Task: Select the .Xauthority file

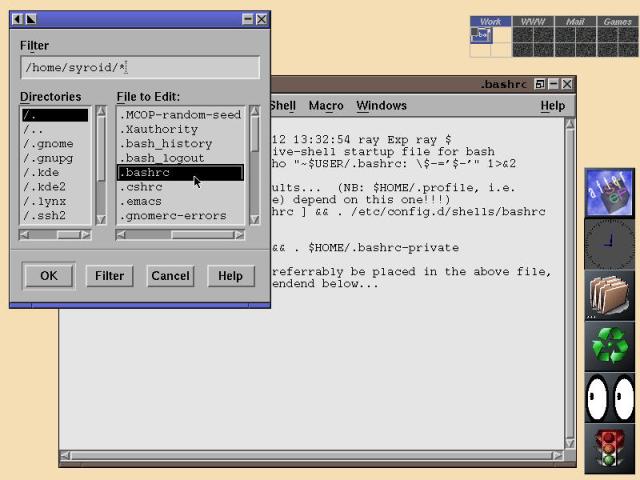Action: click(x=180, y=129)
